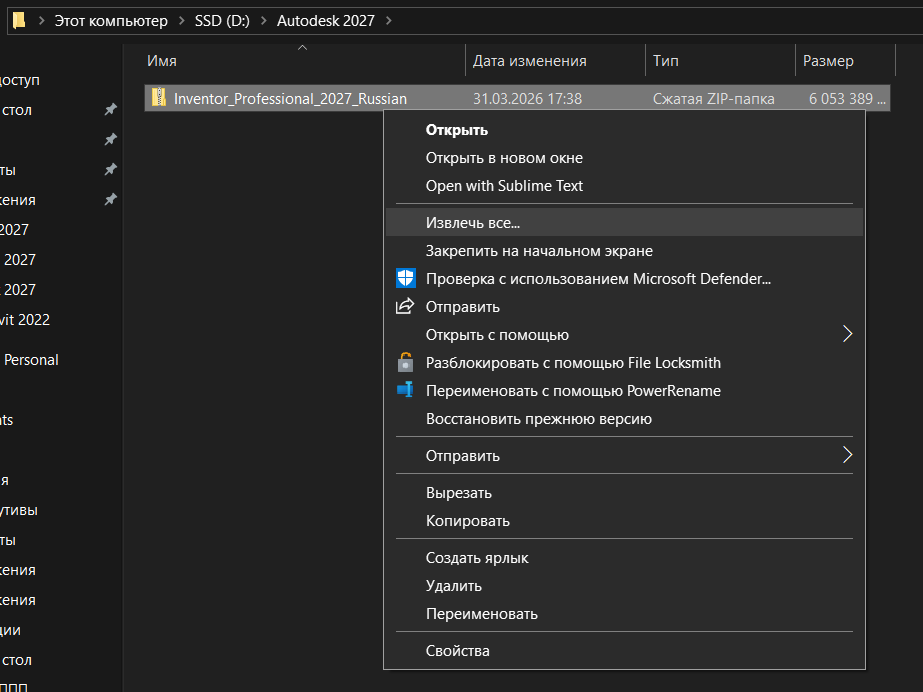This screenshot has height=692, width=923.
Task: Click the pin icon next to 'ты'
Action: click(x=111, y=169)
